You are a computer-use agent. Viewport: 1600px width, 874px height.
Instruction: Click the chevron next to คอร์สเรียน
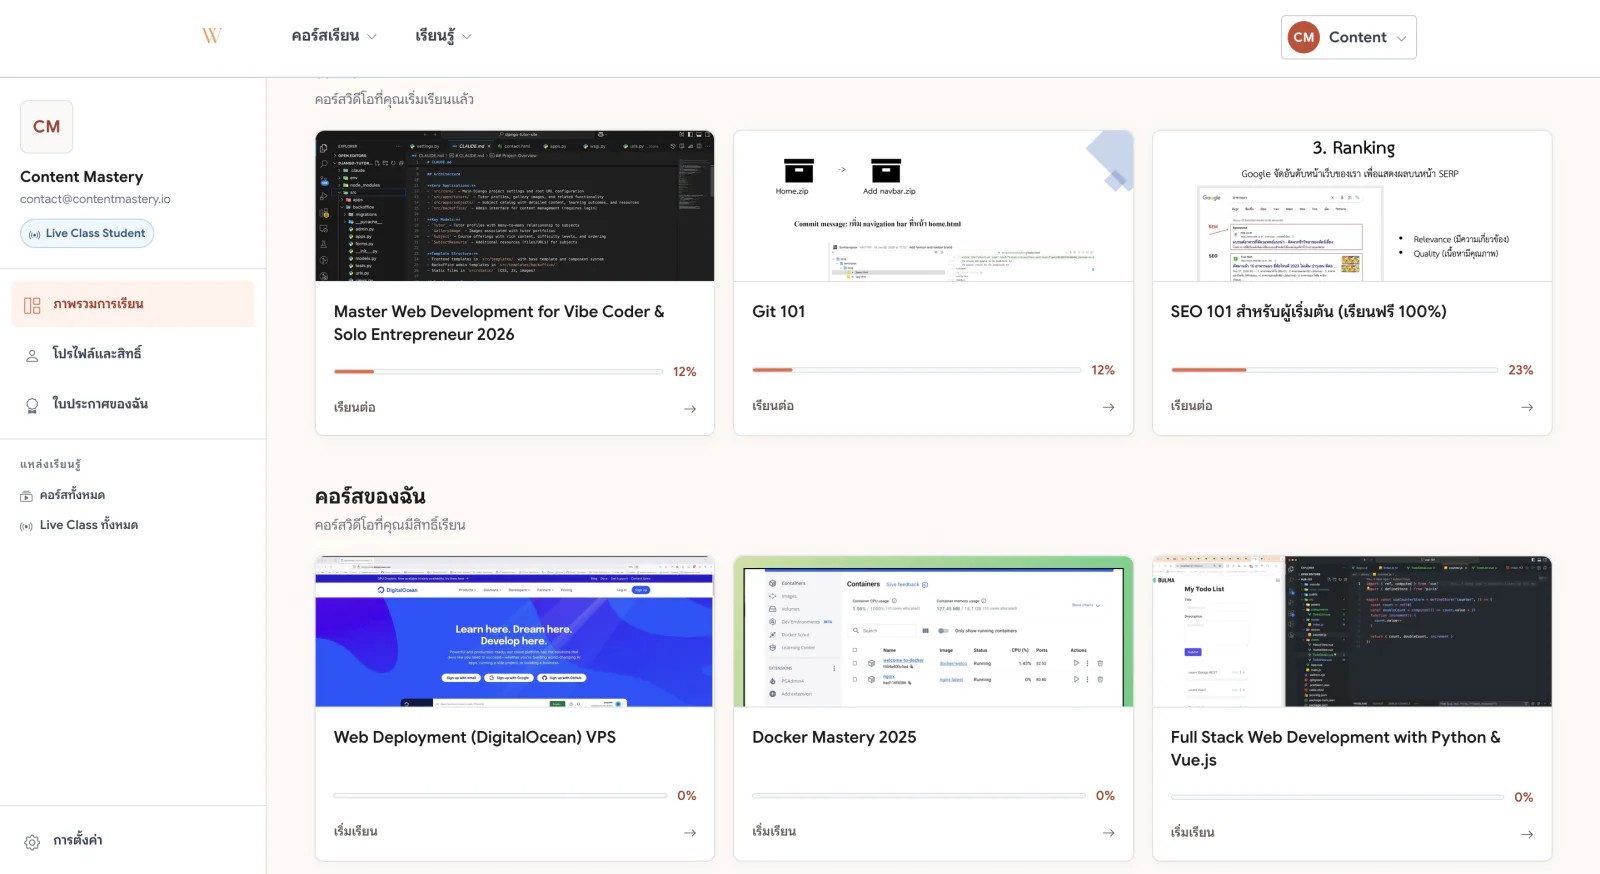[372, 37]
